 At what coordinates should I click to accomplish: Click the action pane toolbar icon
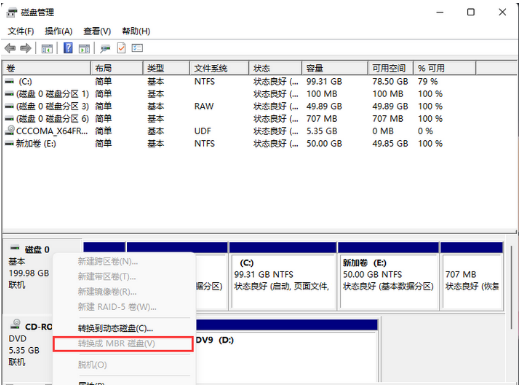point(84,49)
